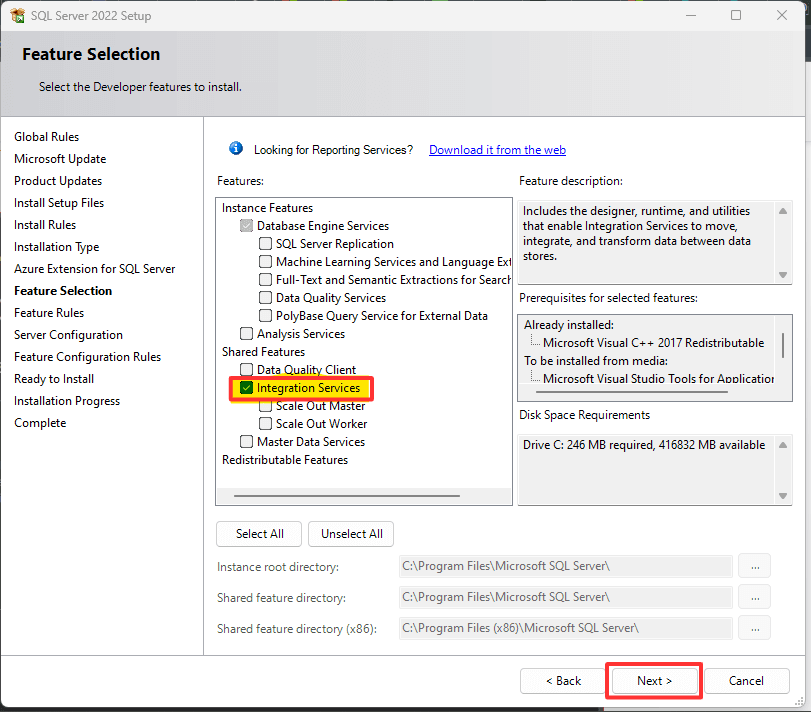Check Machine Learning Services and Language Extensions
Viewport: 811px width, 712px height.
click(x=265, y=262)
